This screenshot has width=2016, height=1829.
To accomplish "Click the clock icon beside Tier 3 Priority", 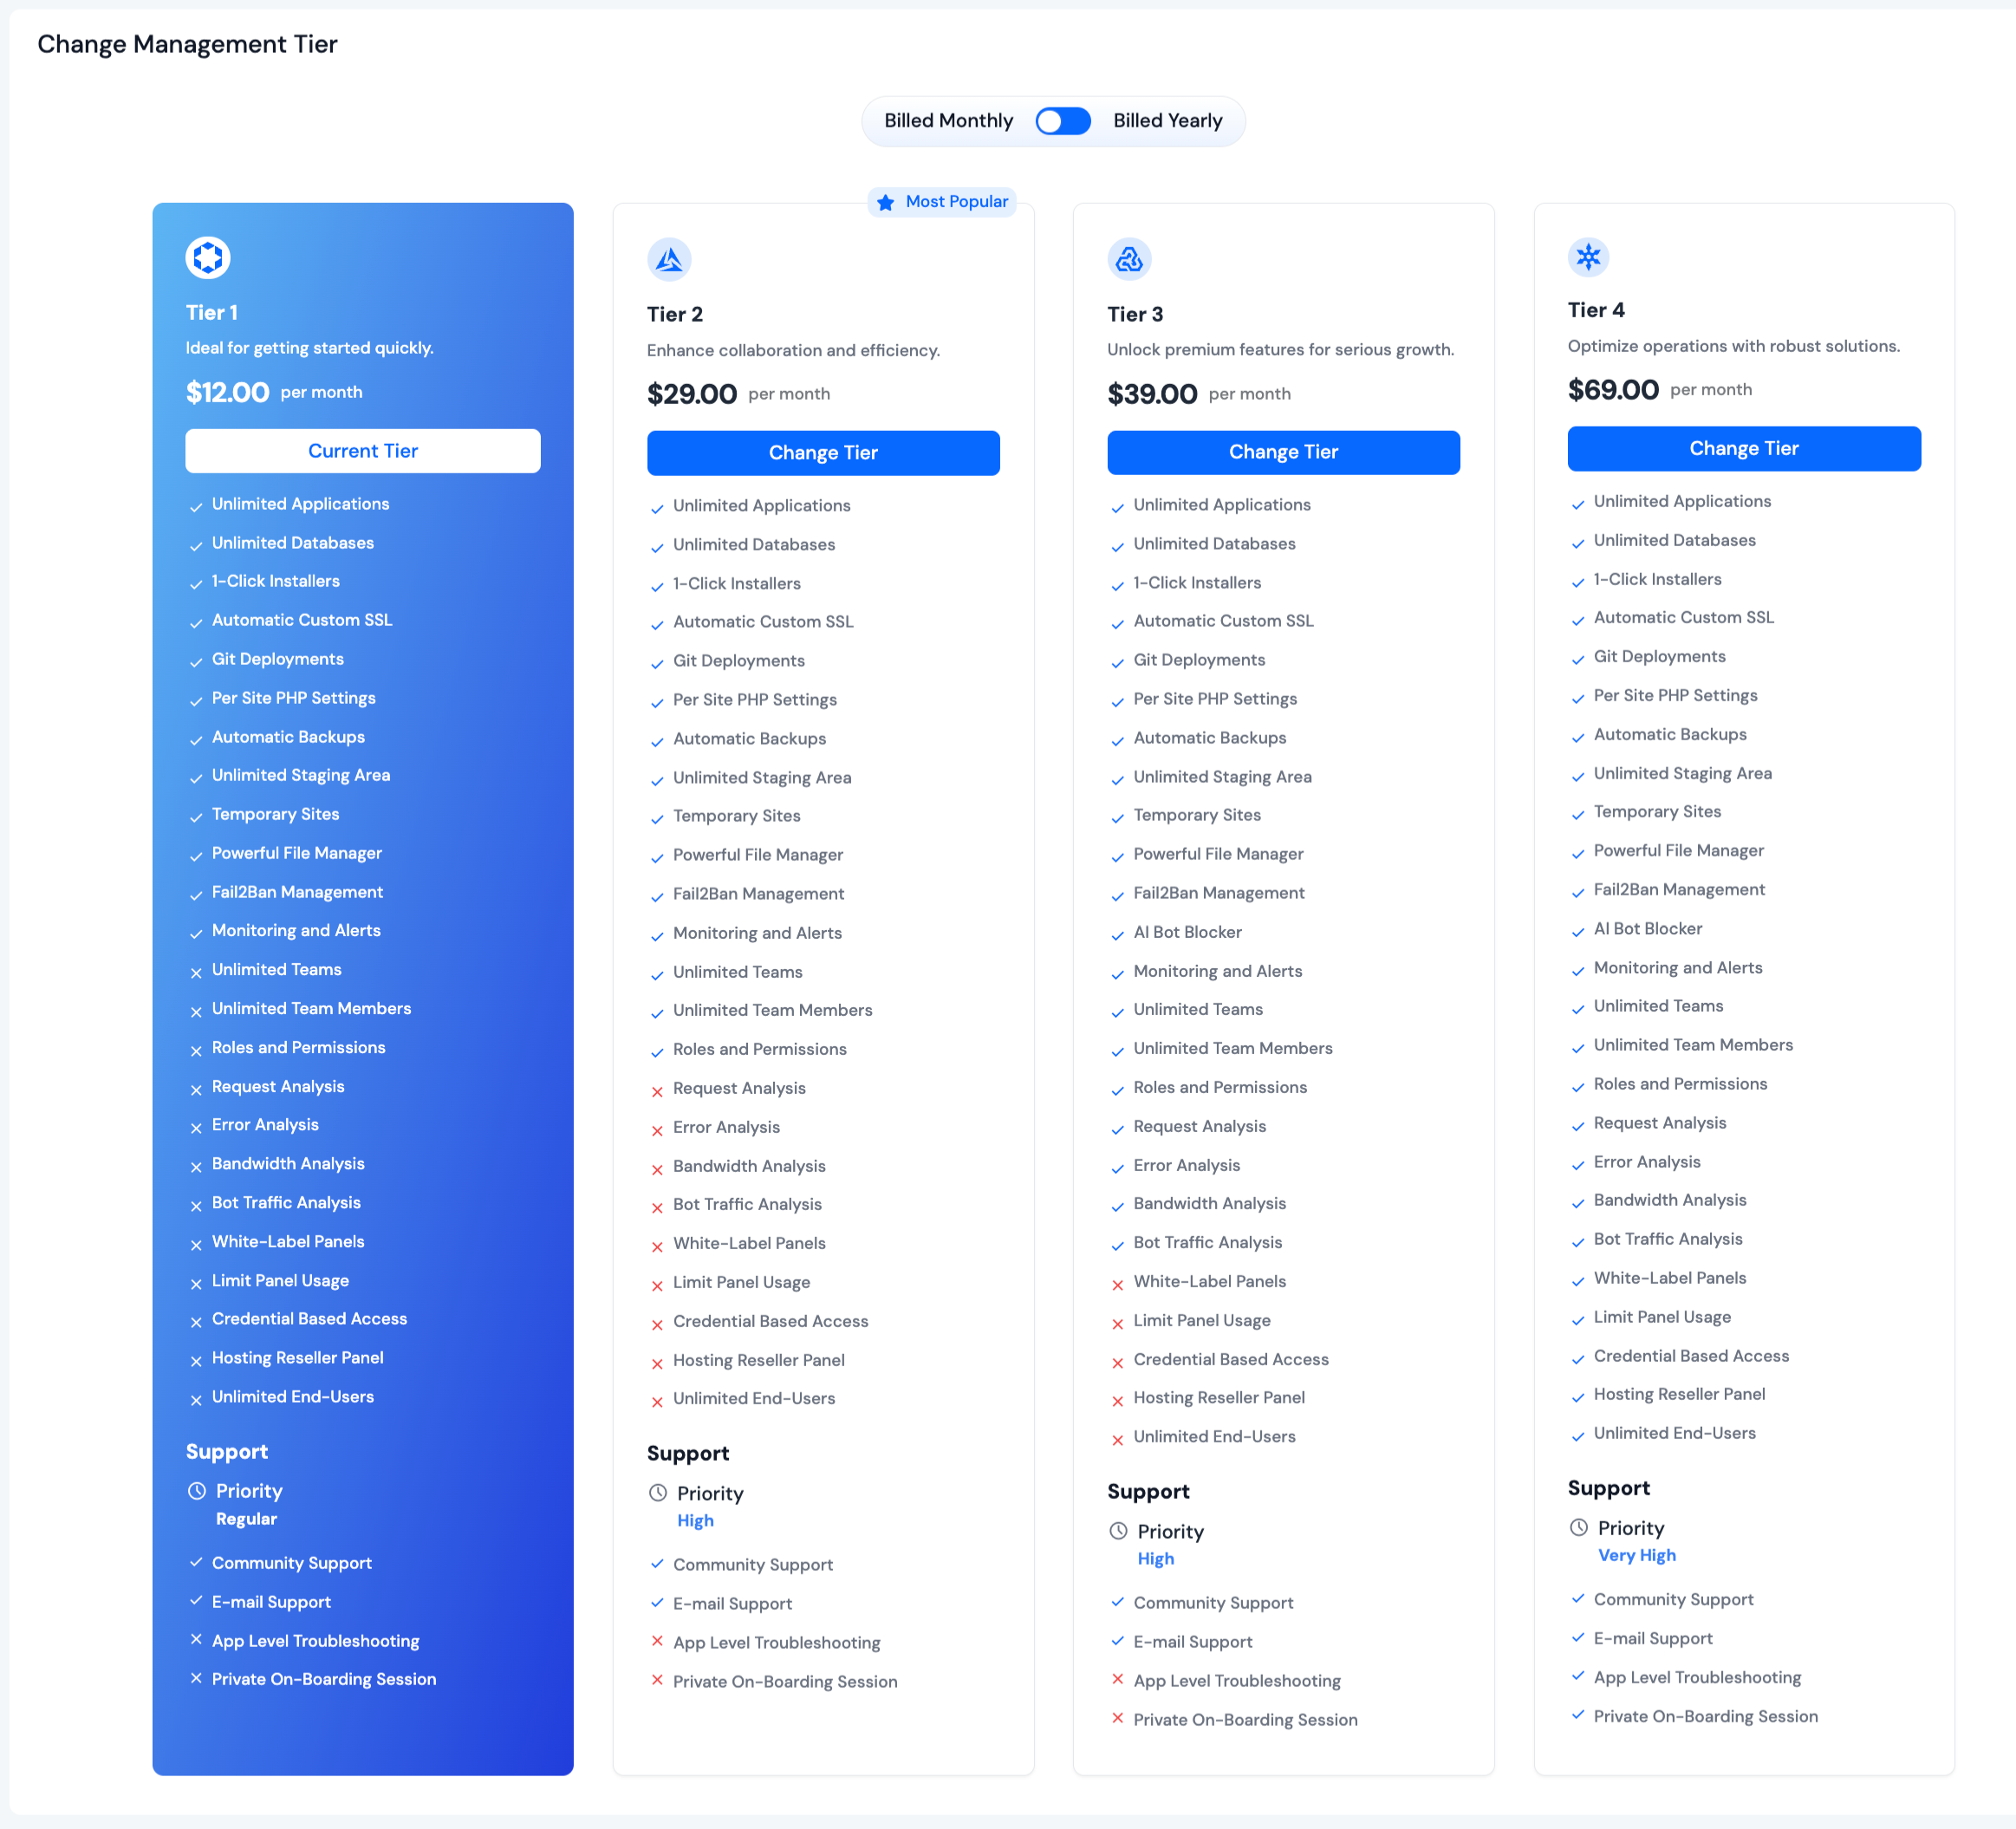I will (1118, 1531).
